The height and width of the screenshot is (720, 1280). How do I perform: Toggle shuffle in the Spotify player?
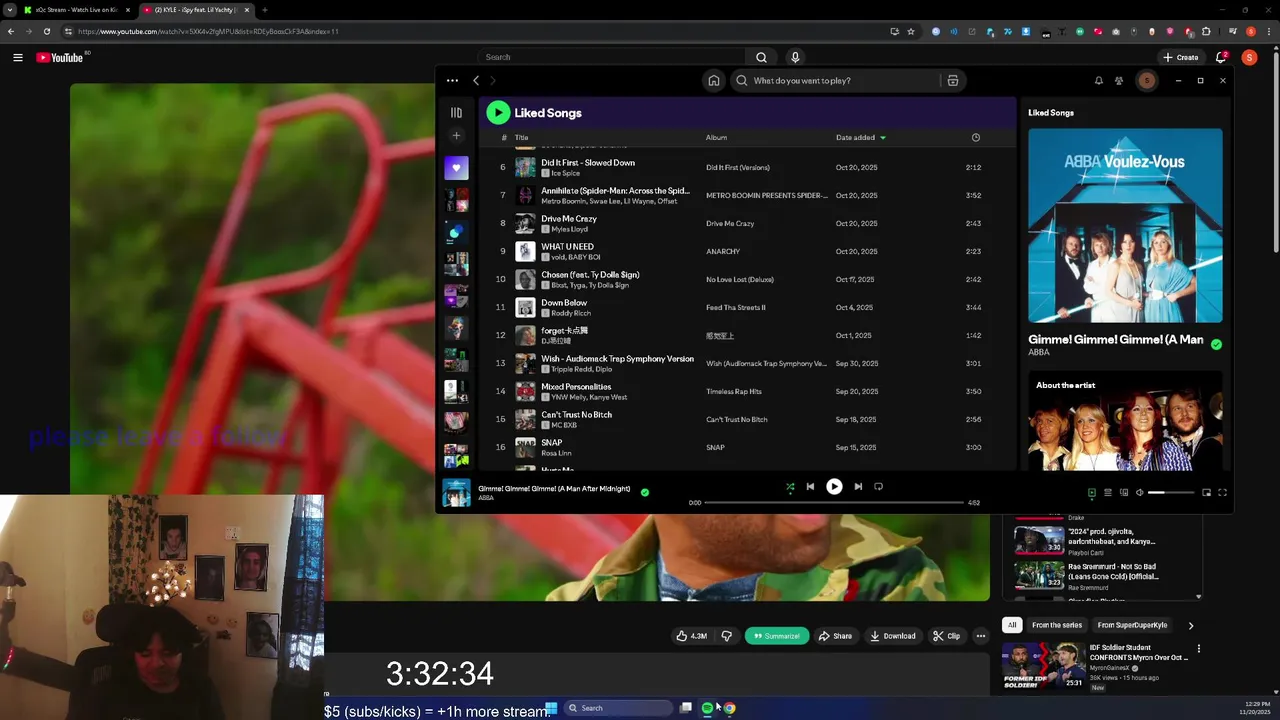point(790,487)
